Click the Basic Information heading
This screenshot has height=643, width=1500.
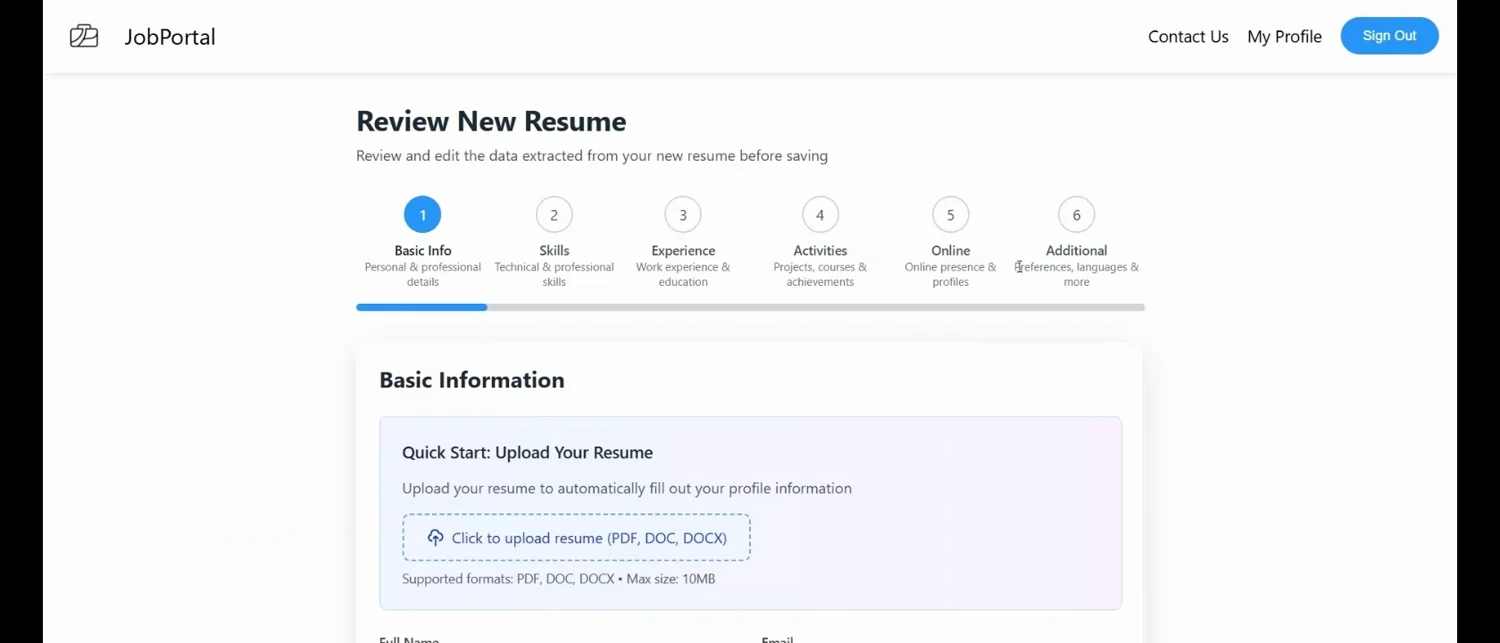point(472,380)
